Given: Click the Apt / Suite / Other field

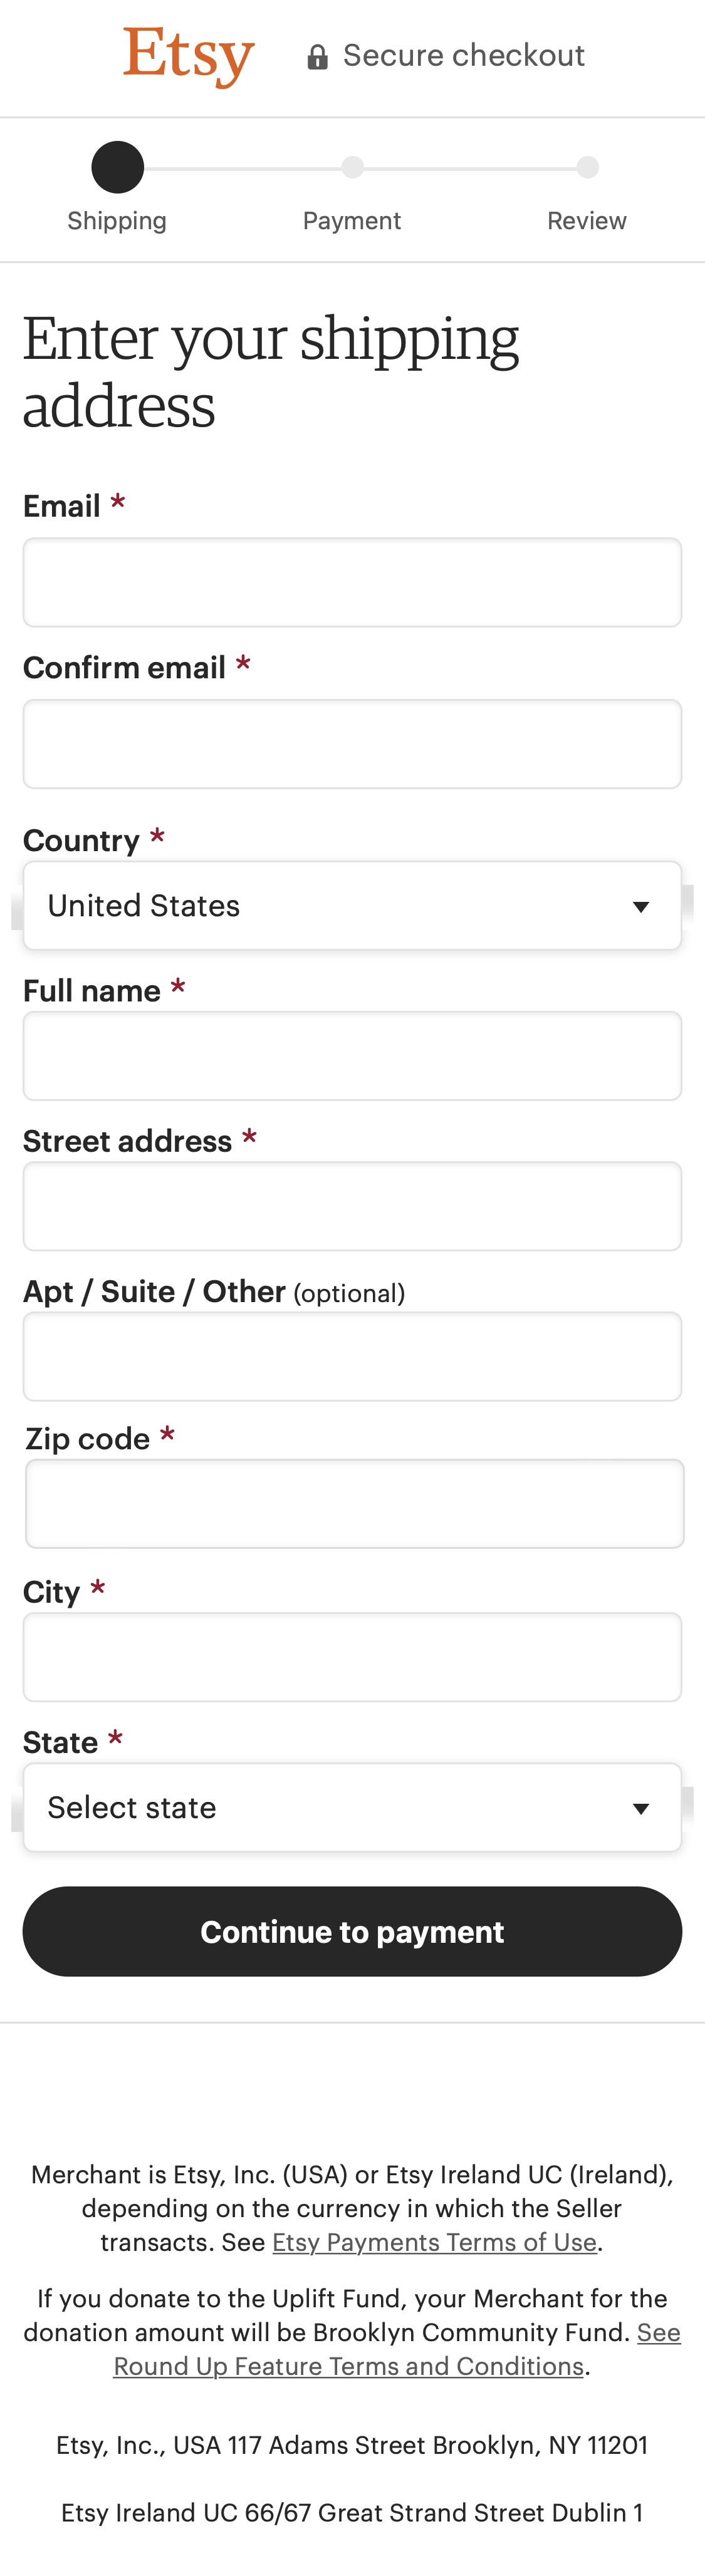Looking at the screenshot, I should click(x=352, y=1356).
